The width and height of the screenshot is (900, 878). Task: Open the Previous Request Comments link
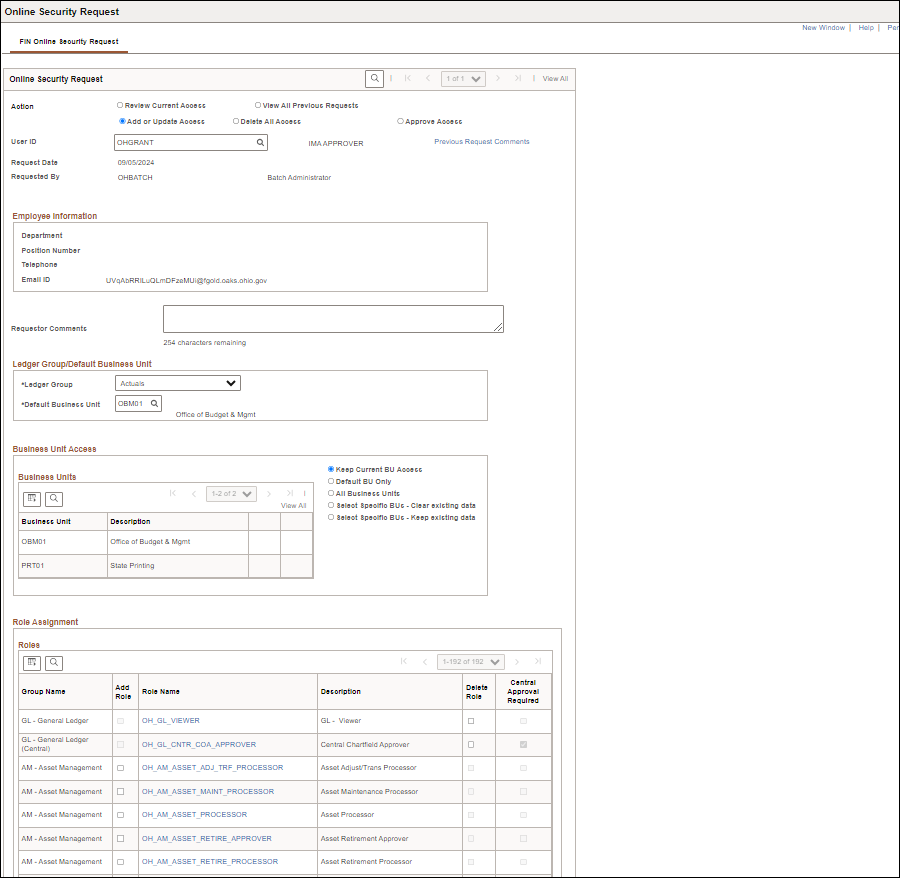click(481, 142)
